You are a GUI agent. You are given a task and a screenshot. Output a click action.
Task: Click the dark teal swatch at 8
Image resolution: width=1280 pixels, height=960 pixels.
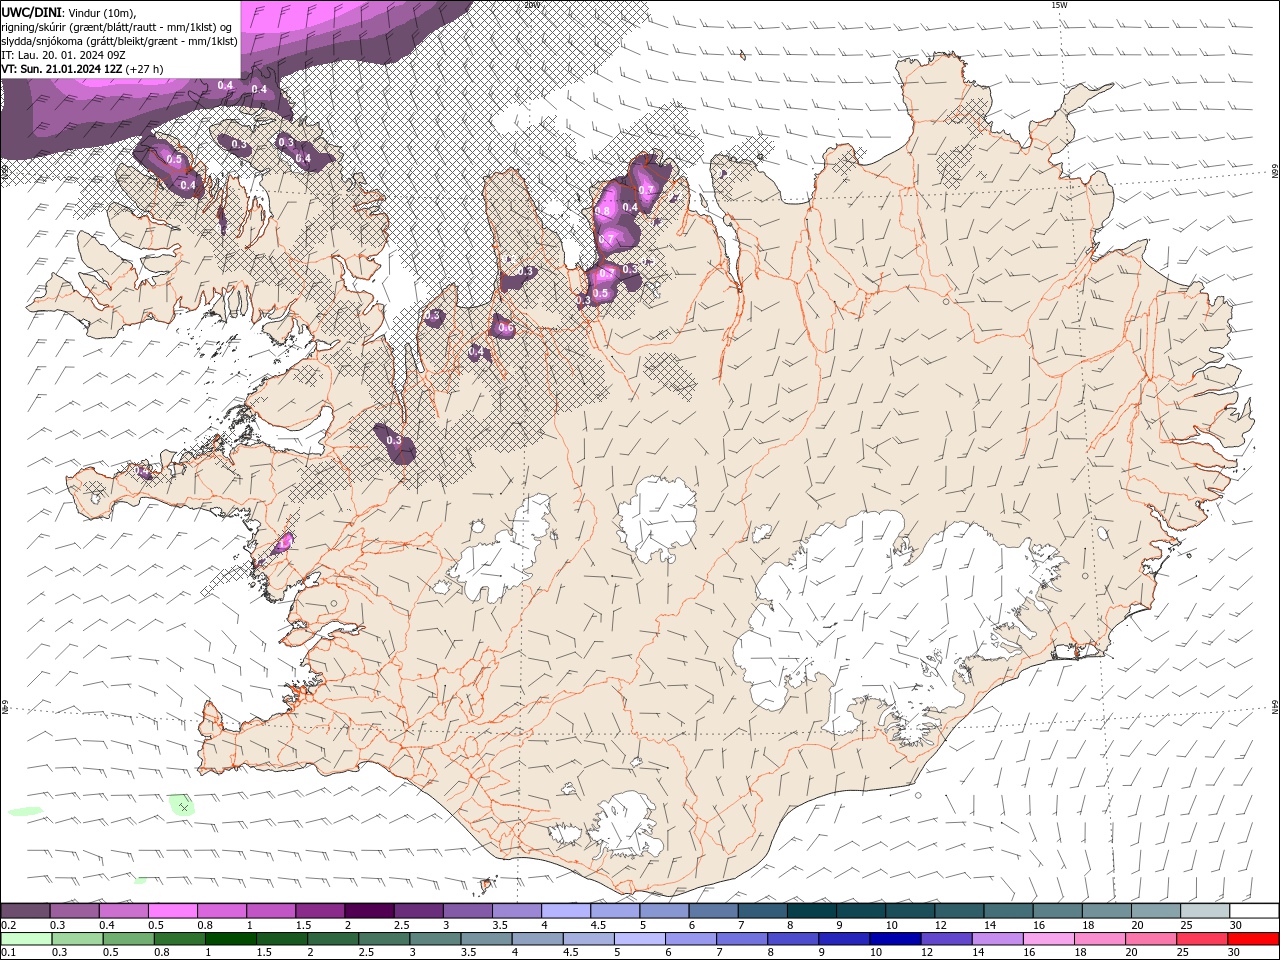811,911
